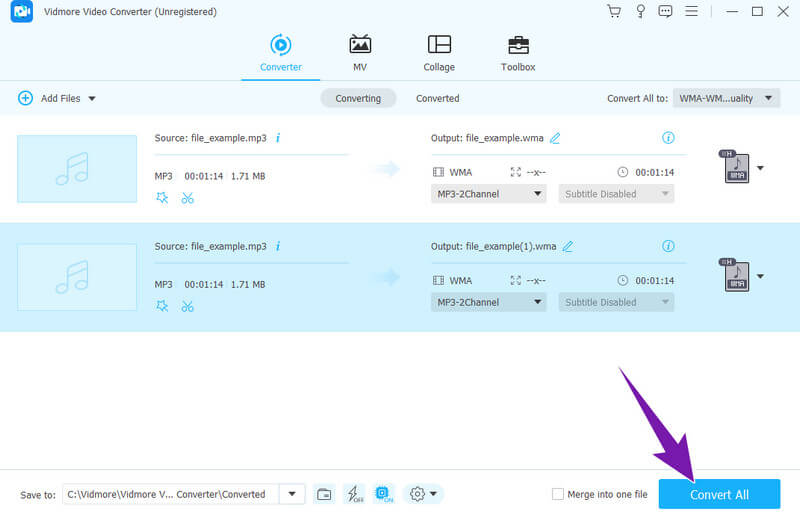800x515 pixels.
Task: Click the Add Files button
Action: point(56,98)
